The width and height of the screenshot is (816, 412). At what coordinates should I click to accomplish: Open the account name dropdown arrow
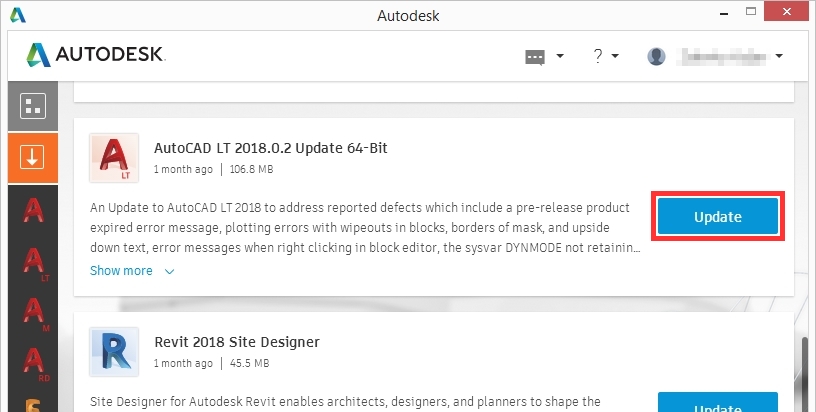(x=778, y=56)
